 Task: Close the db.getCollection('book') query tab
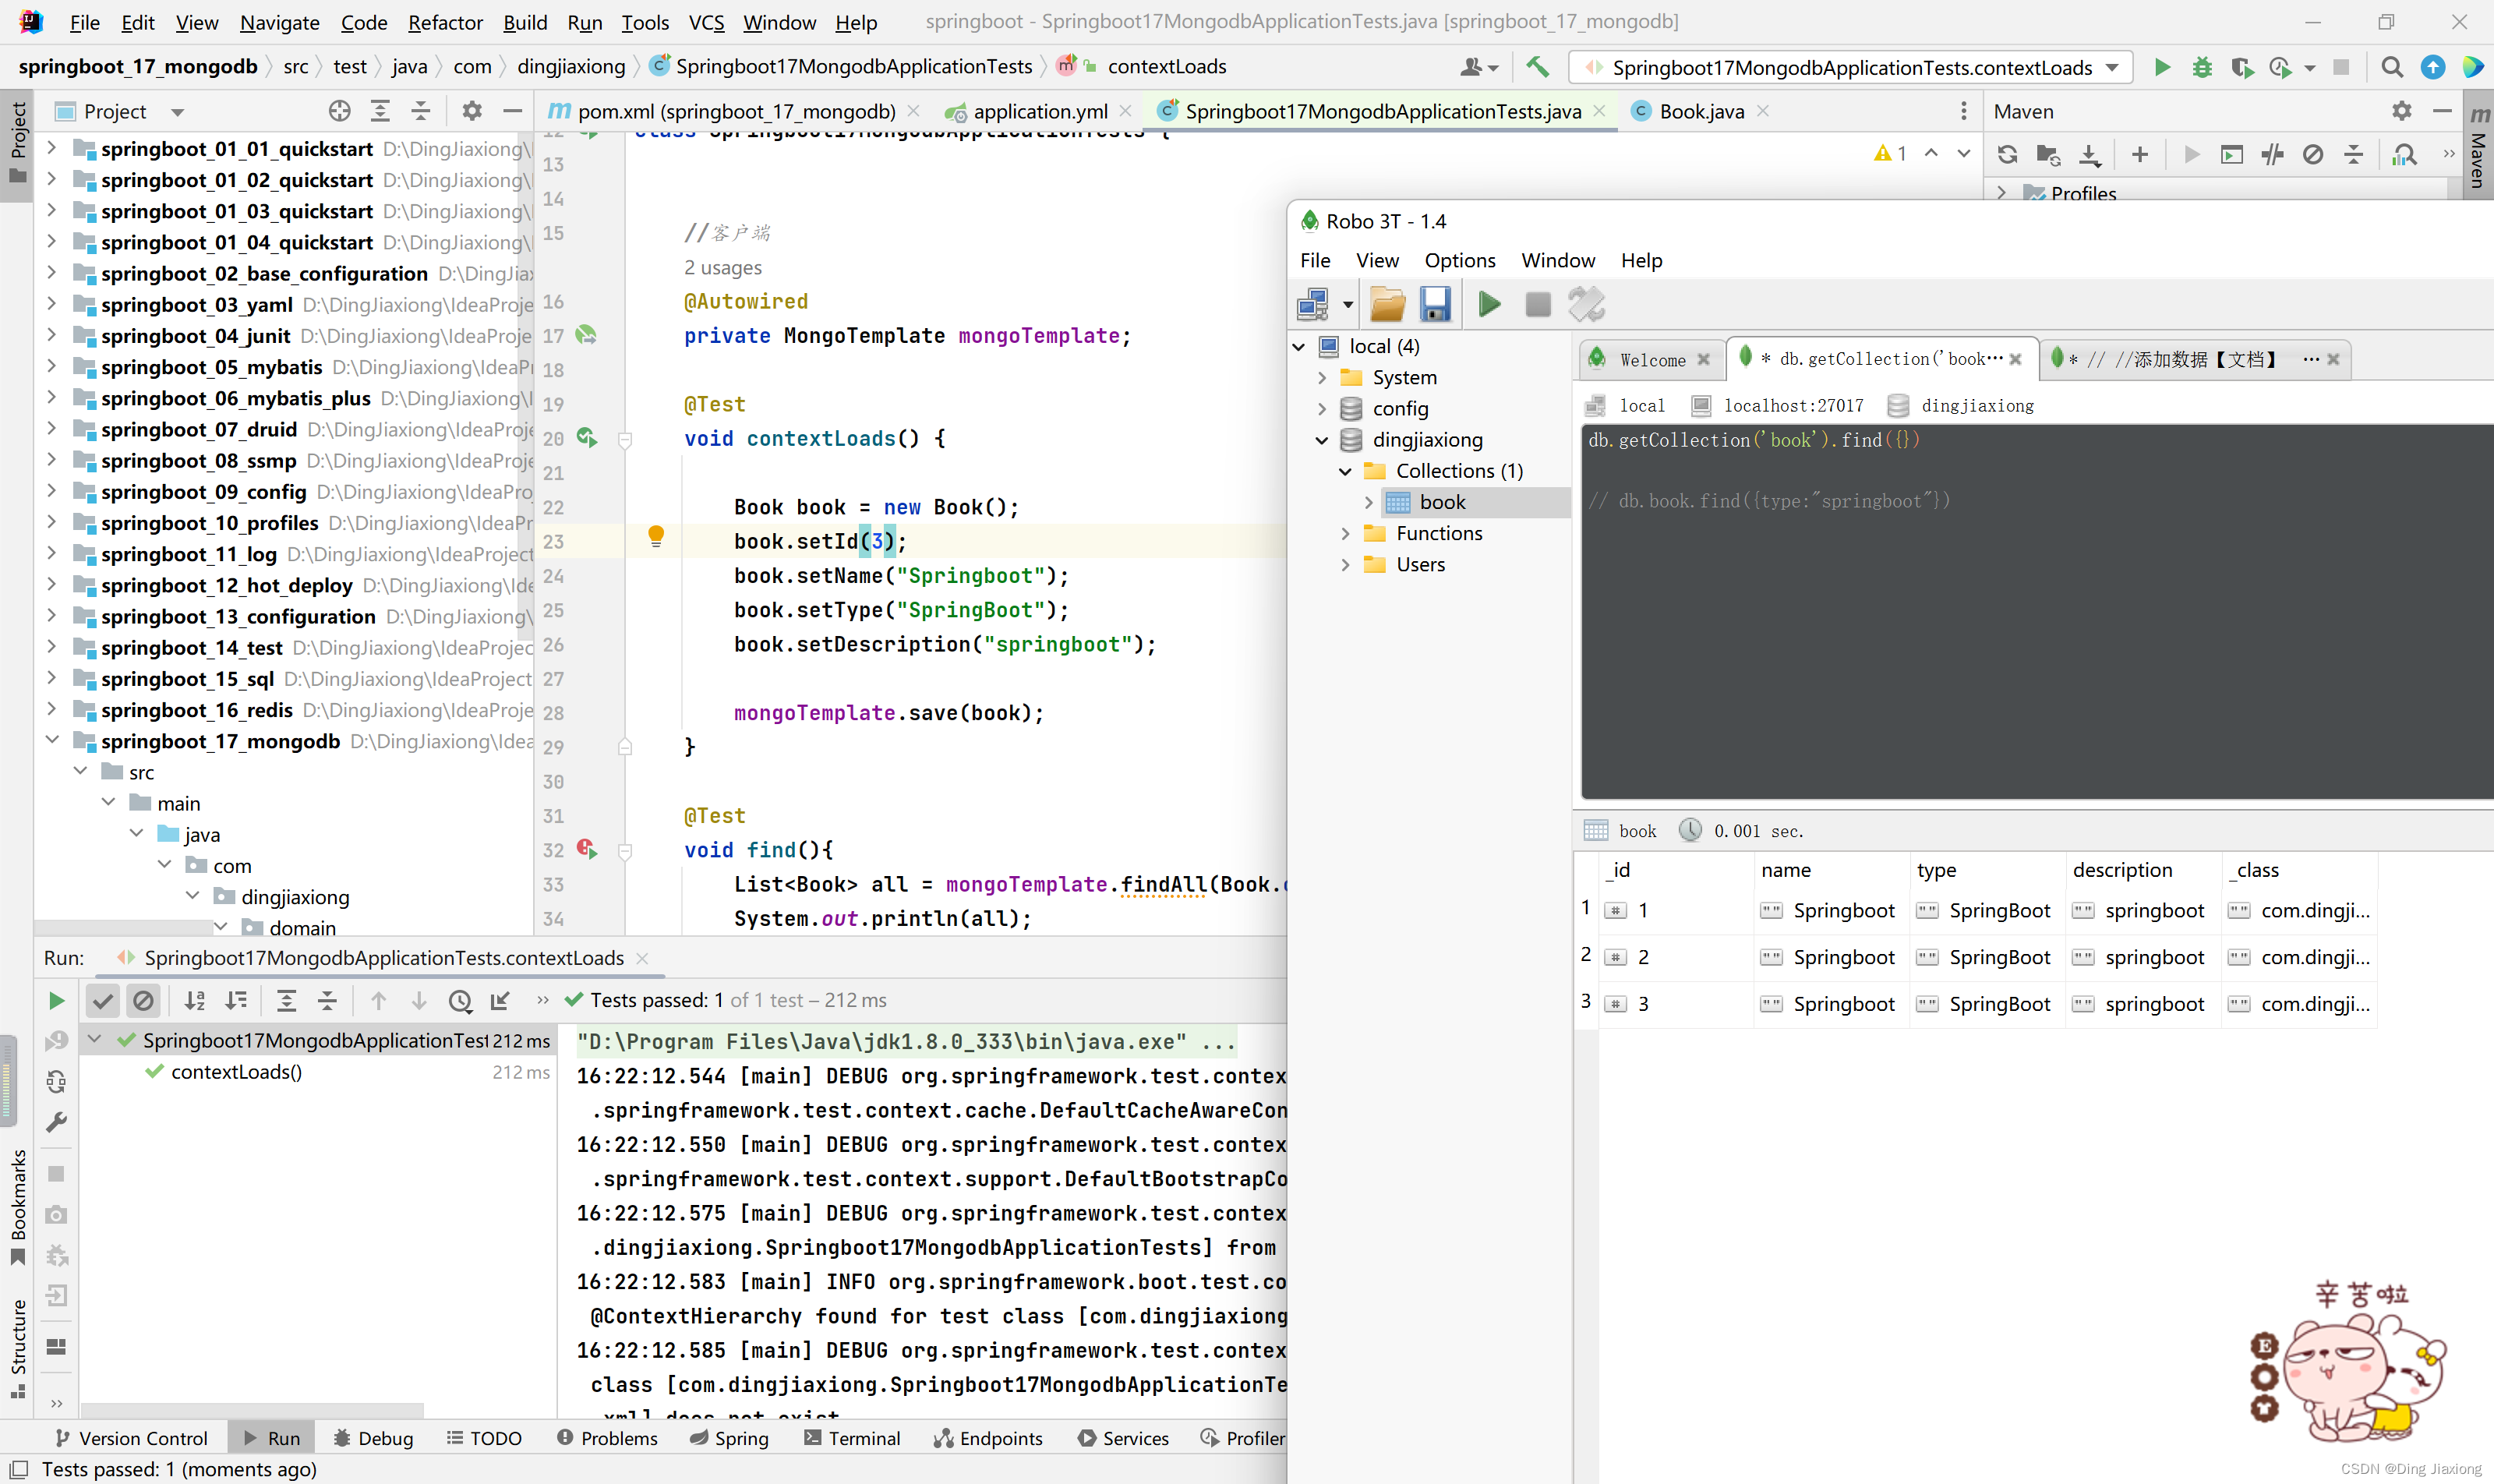(2016, 360)
